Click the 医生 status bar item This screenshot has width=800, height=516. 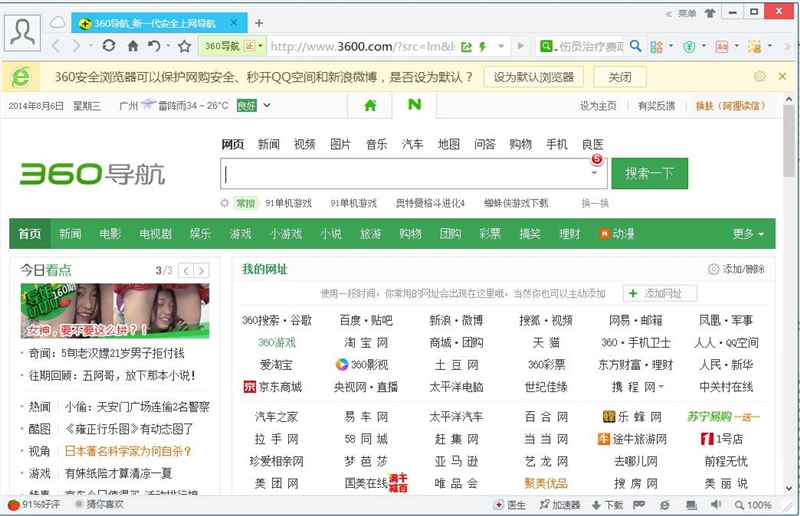pos(510,505)
